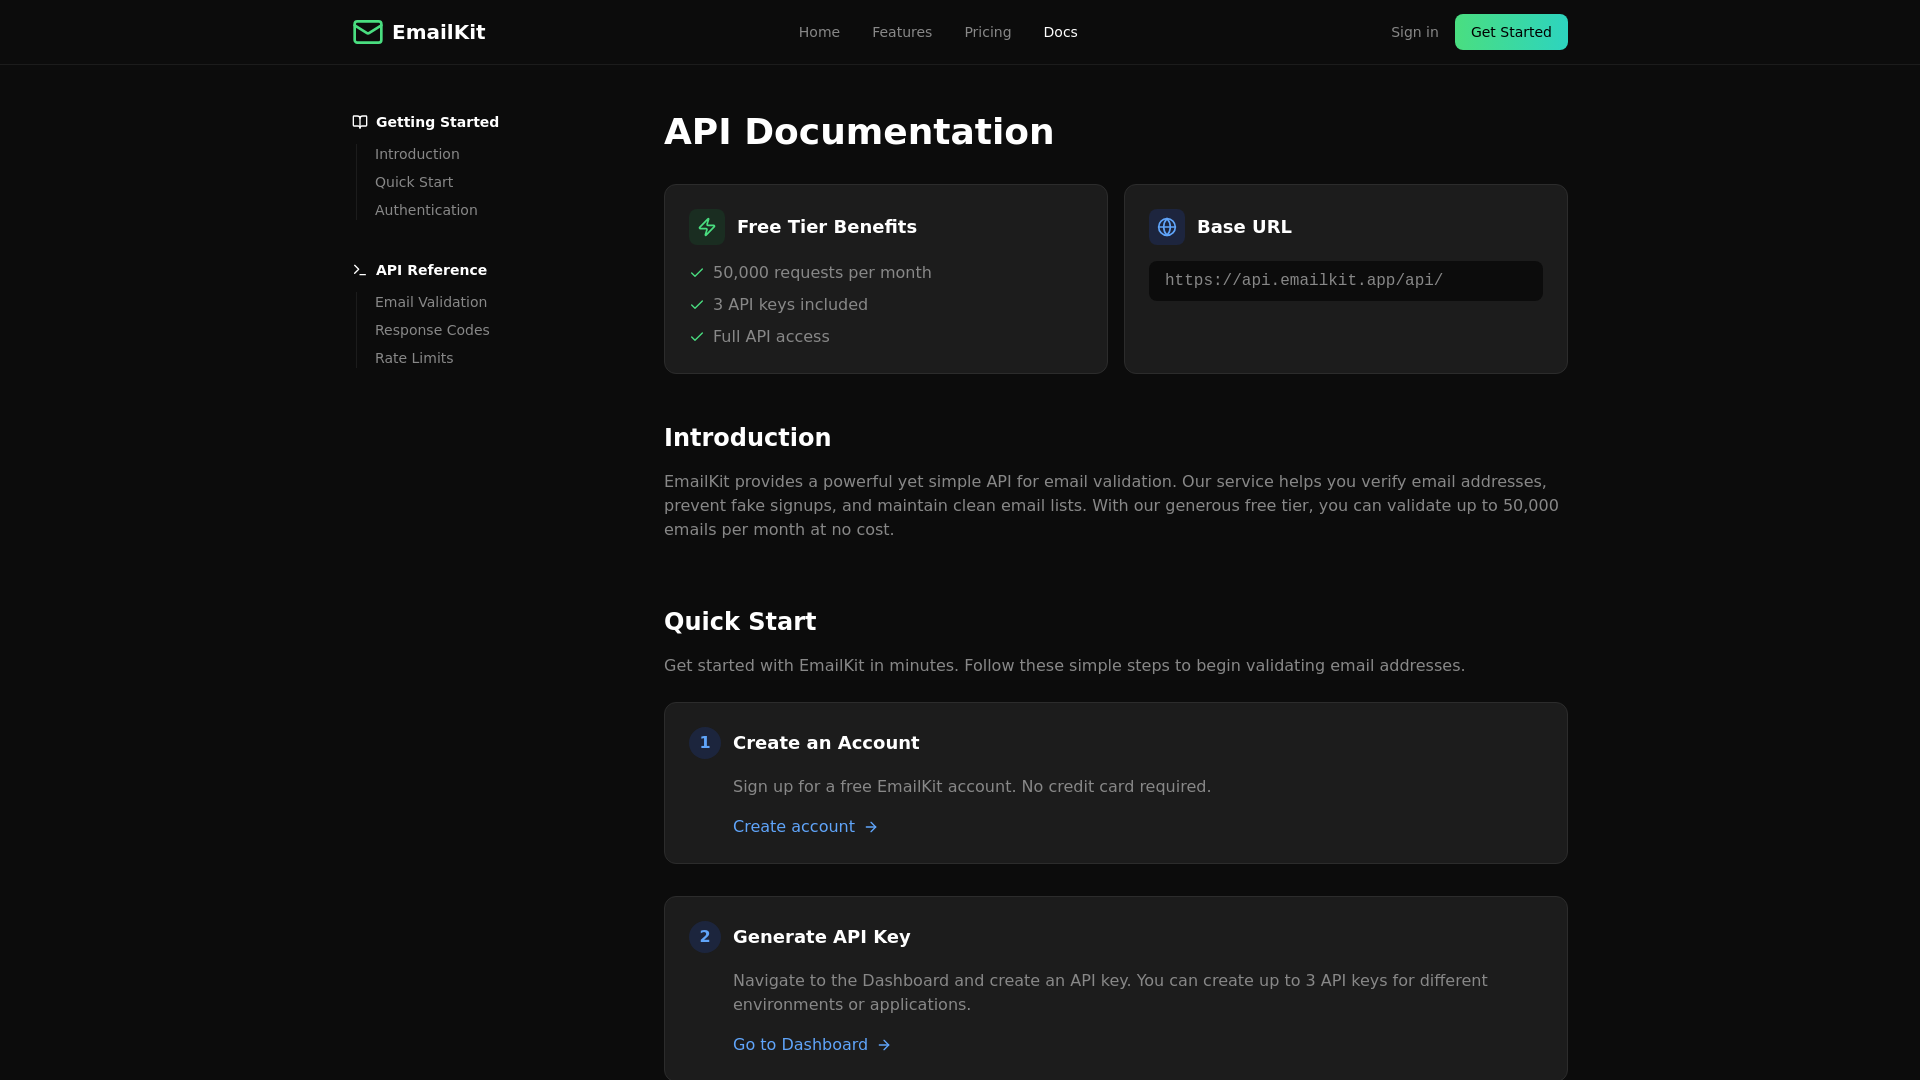
Task: Click checkmark beside Full API access
Action: tap(697, 337)
